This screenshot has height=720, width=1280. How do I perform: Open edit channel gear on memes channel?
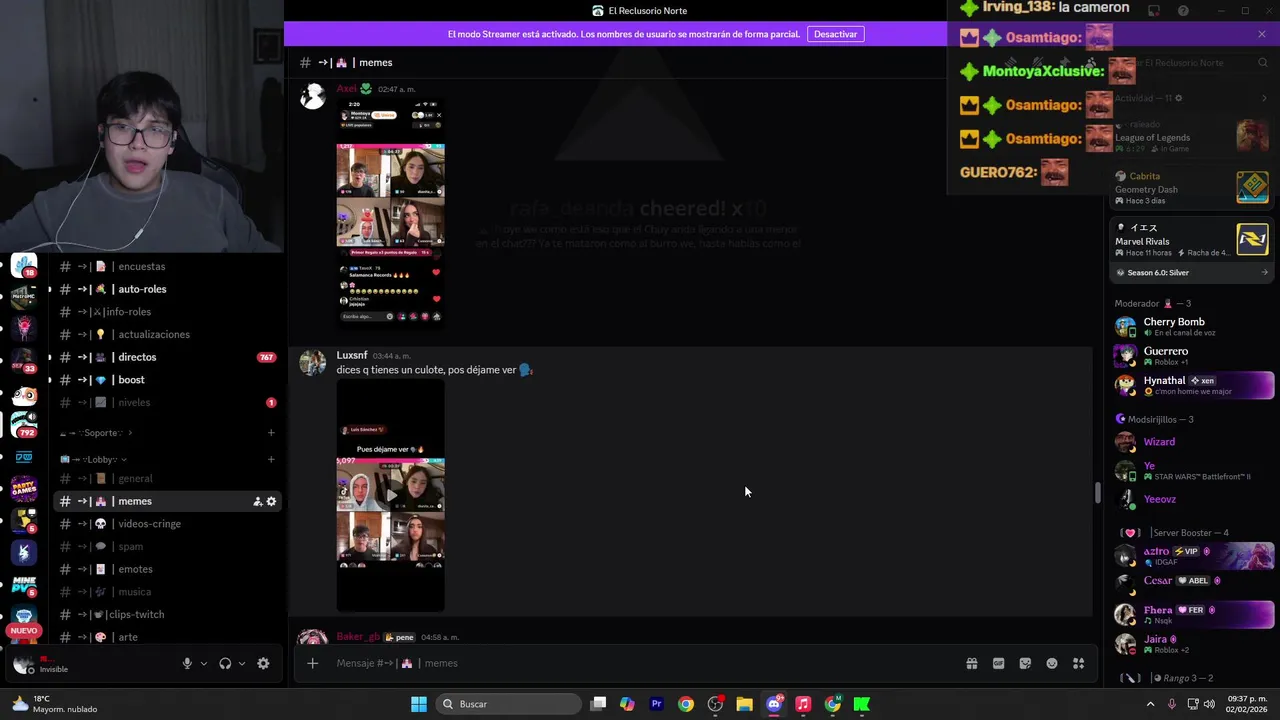tap(271, 501)
